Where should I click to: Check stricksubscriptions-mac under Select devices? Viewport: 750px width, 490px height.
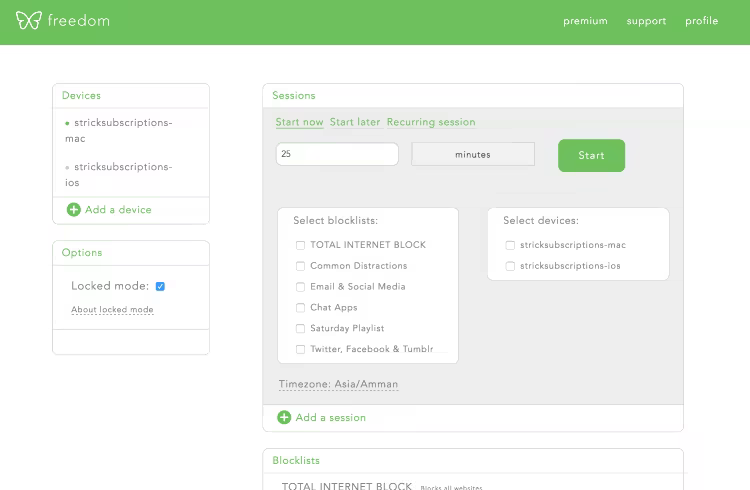(510, 245)
